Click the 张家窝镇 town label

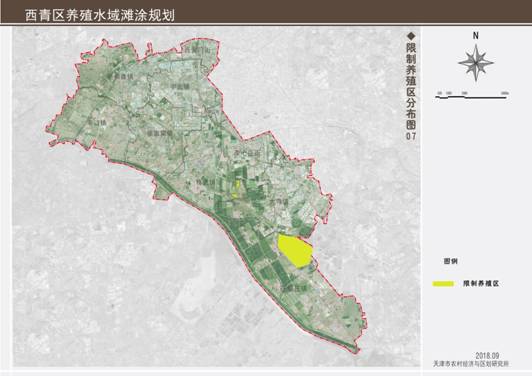tap(160, 133)
